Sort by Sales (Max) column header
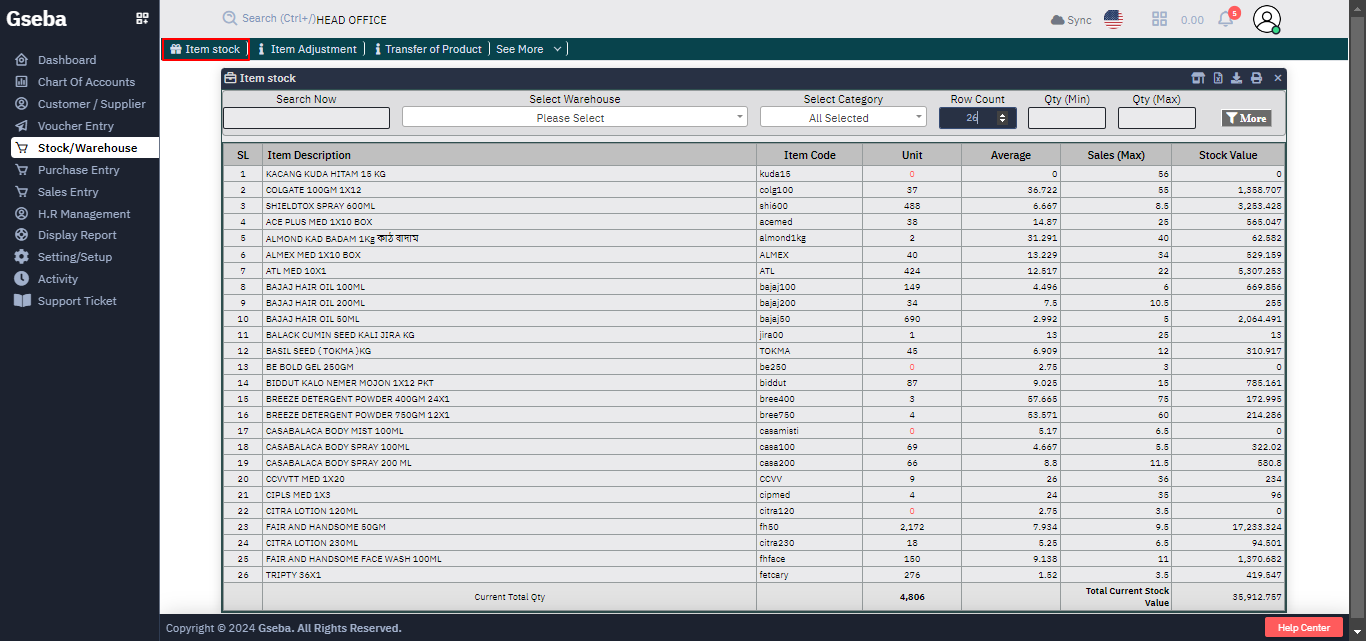Viewport: 1366px width, 641px height. [x=1116, y=155]
